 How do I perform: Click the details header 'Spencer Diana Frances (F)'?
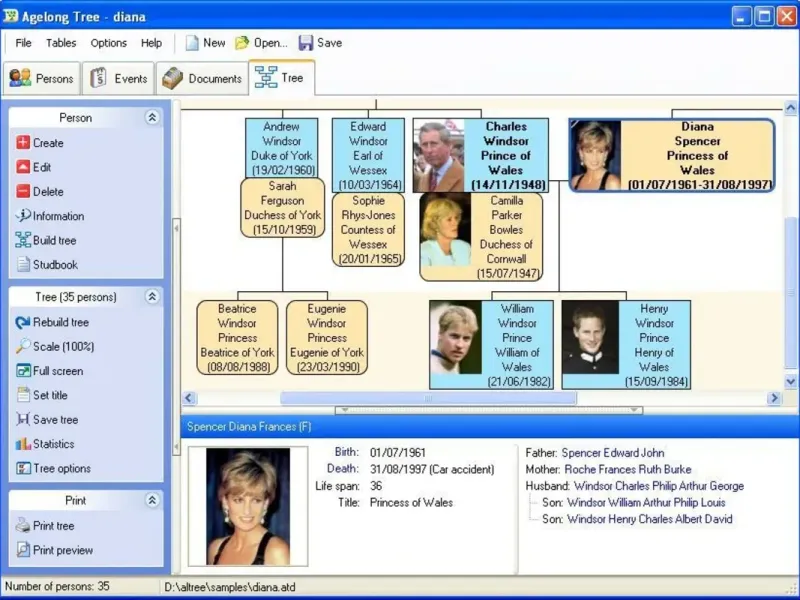pyautogui.click(x=249, y=427)
